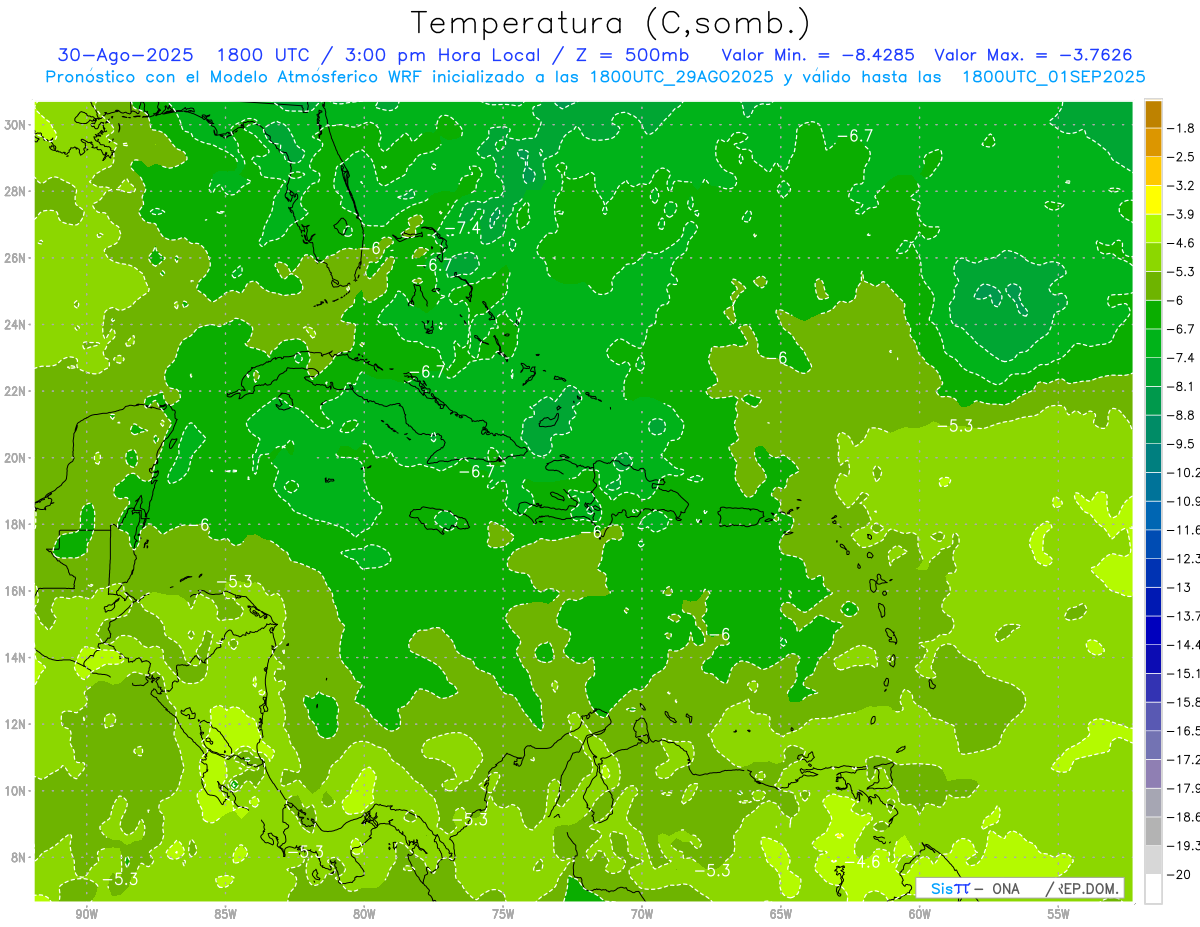Click the "-17.9" color bar label

1184,789
